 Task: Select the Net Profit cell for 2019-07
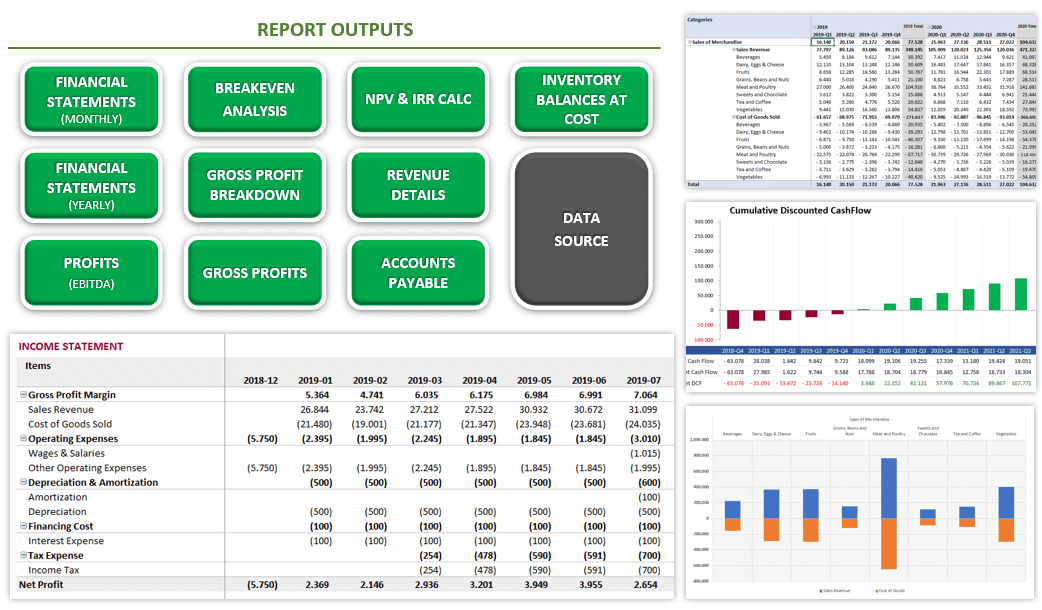[643, 585]
